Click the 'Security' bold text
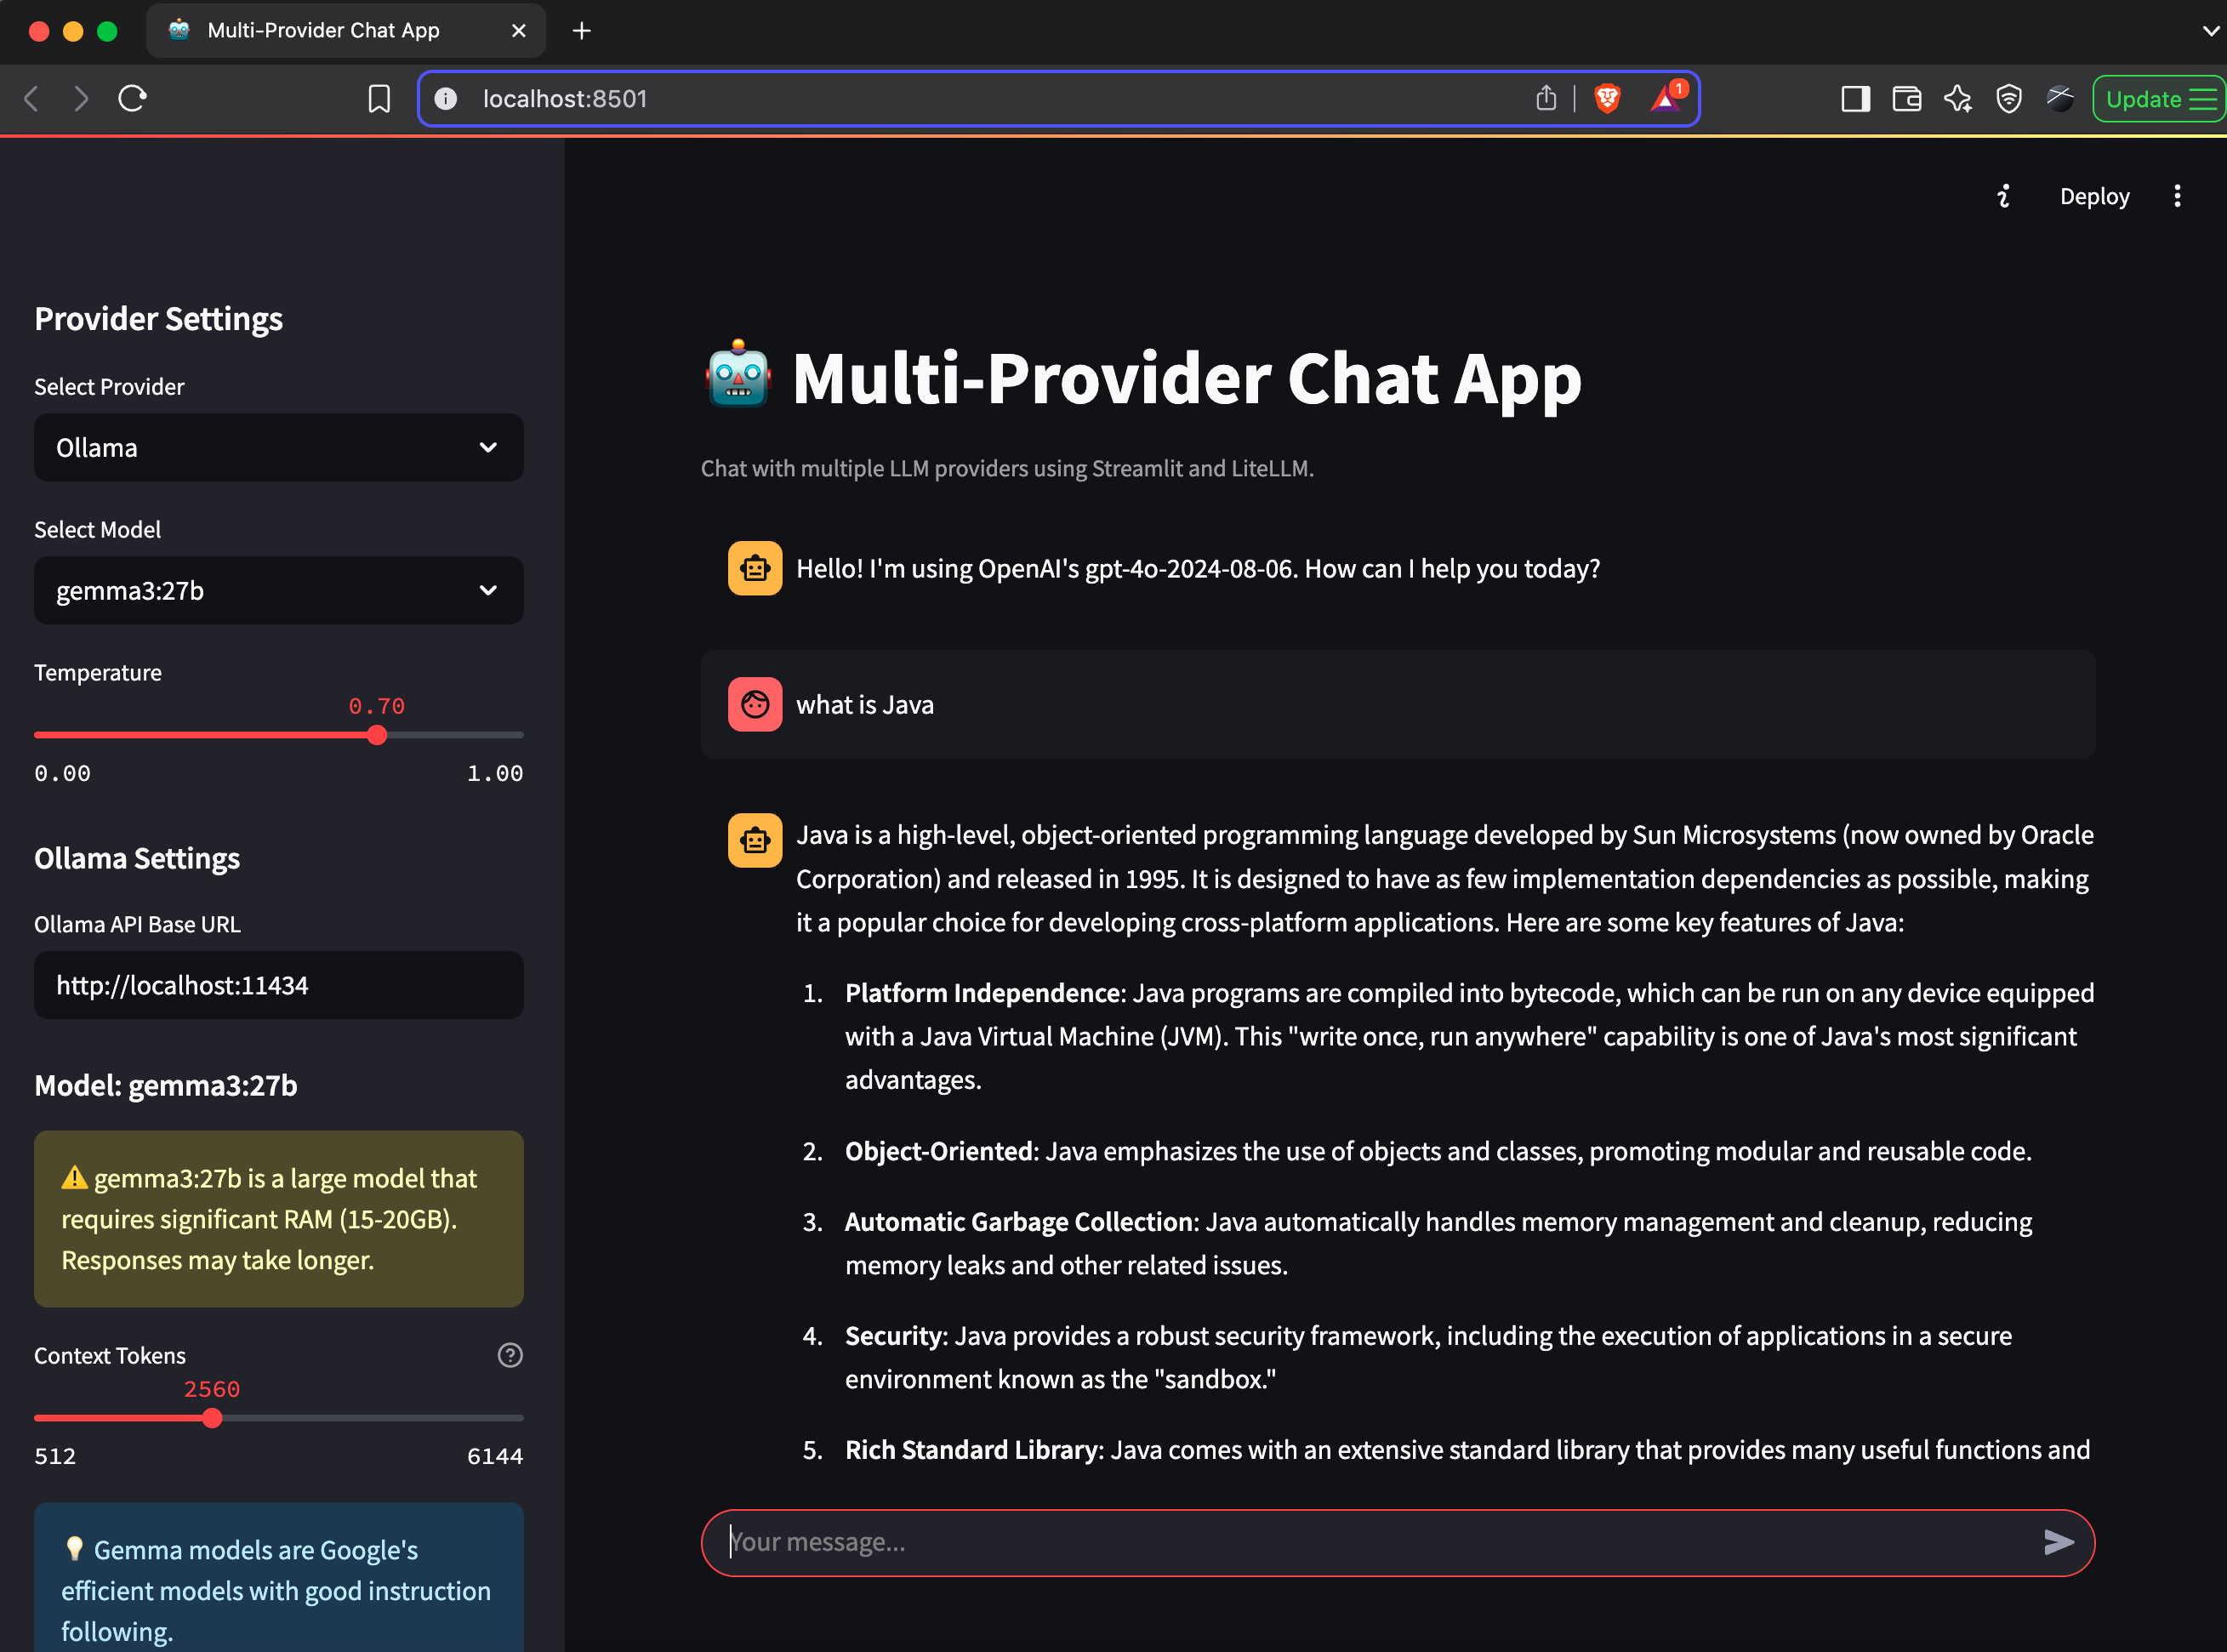The height and width of the screenshot is (1652, 2227). [894, 1336]
